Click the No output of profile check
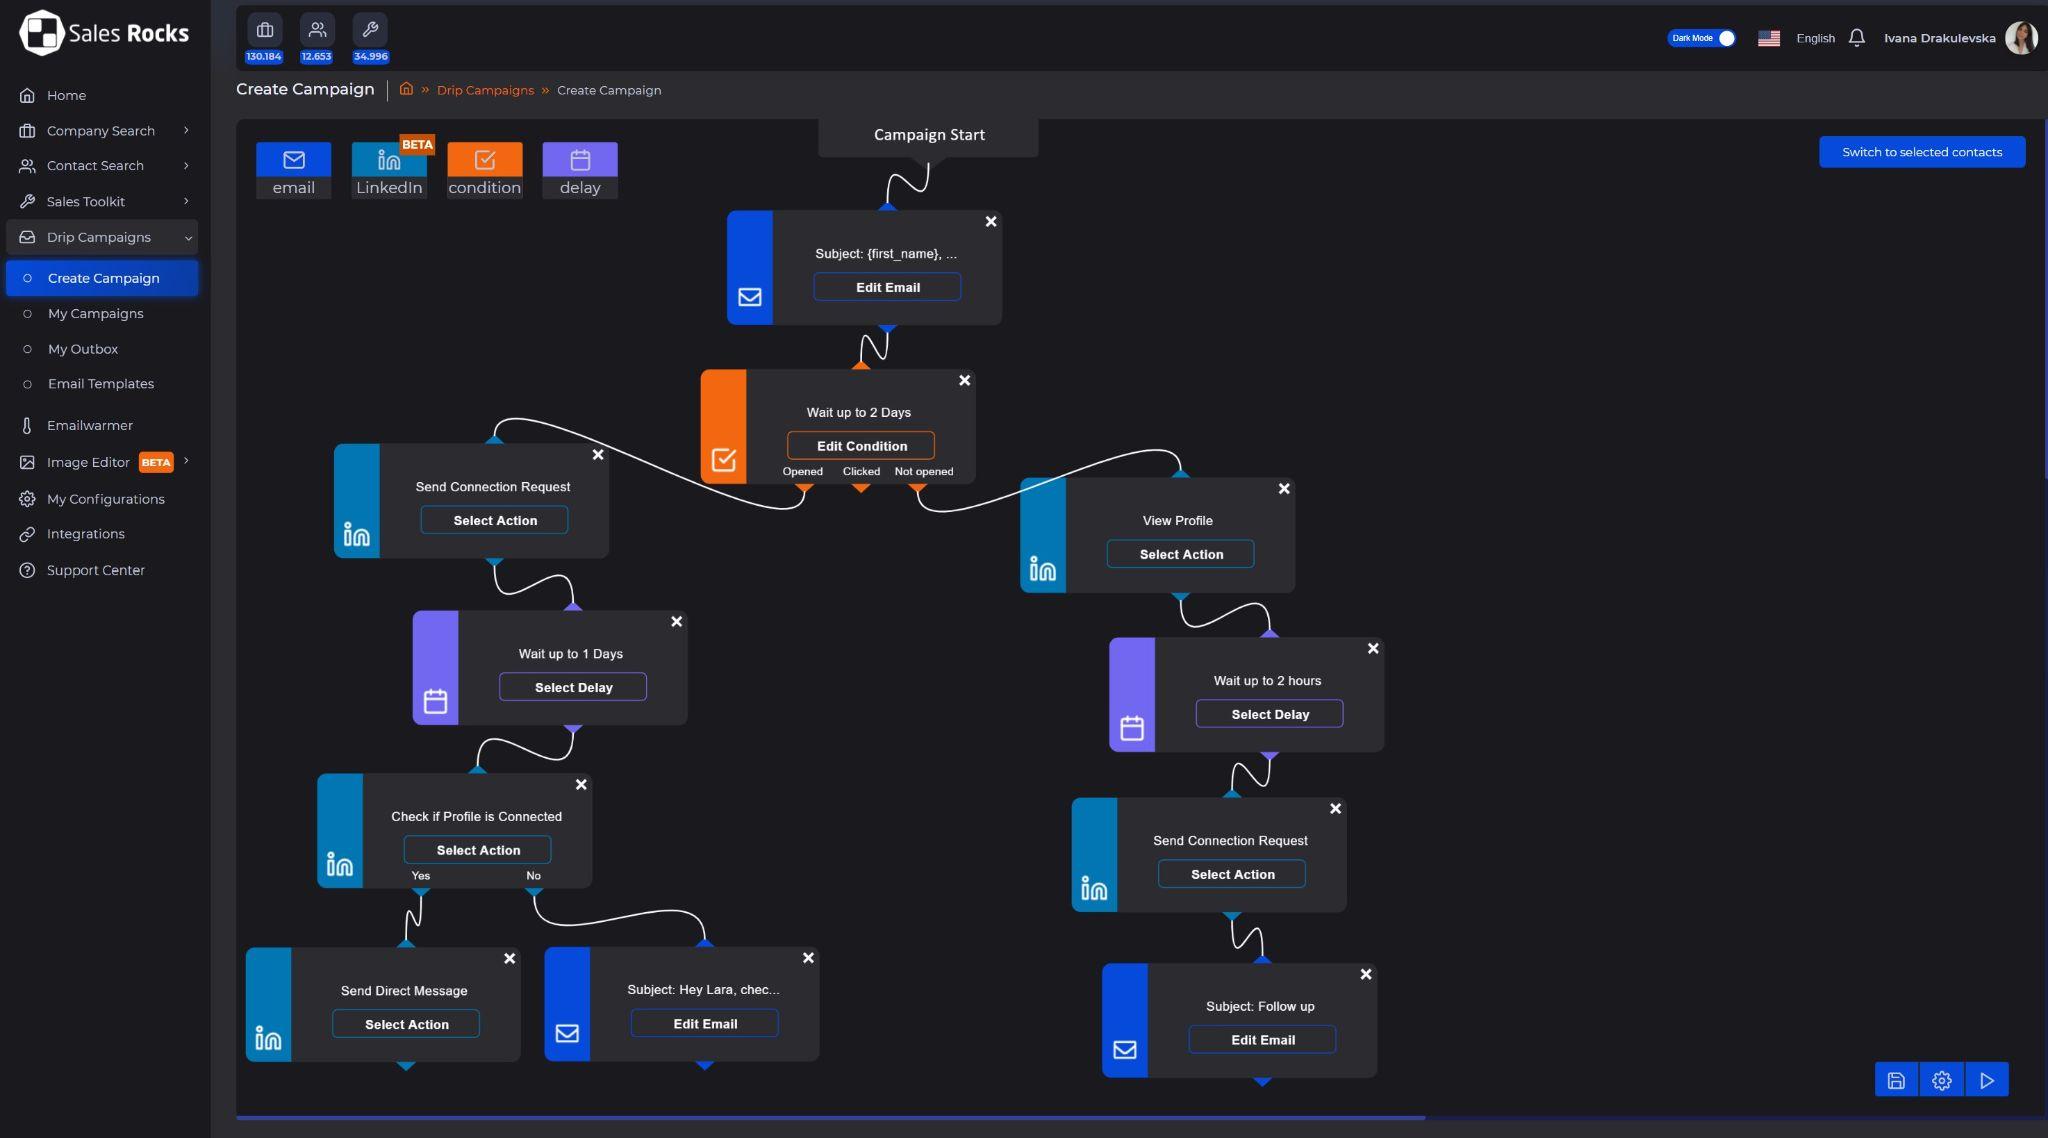The image size is (2048, 1138). [x=534, y=890]
